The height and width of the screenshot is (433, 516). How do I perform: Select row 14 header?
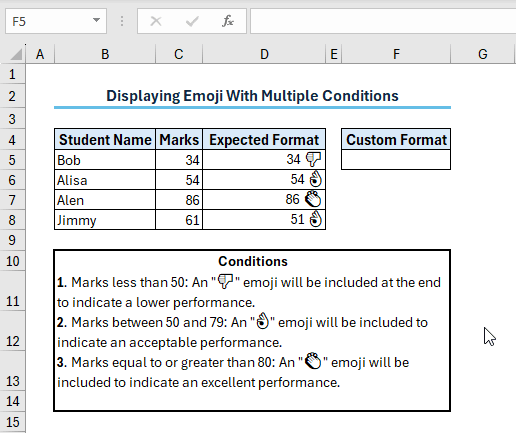12,401
